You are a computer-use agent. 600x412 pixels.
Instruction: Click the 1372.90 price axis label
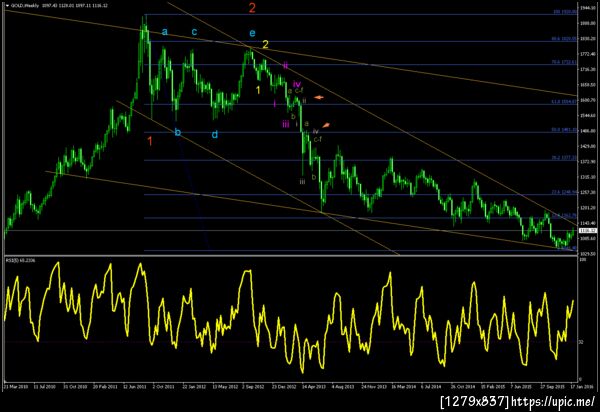(x=588, y=162)
